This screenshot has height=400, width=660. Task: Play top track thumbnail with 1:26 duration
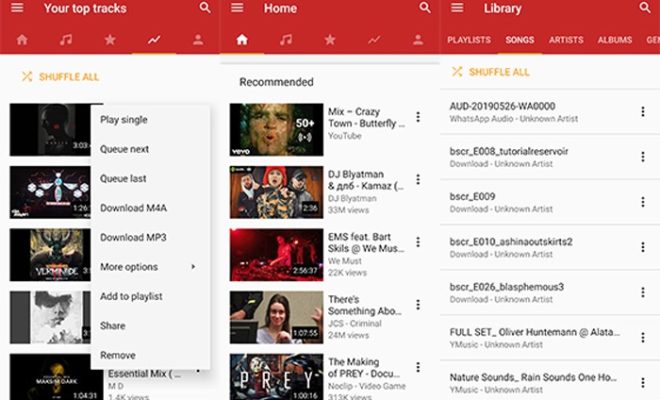[50, 192]
